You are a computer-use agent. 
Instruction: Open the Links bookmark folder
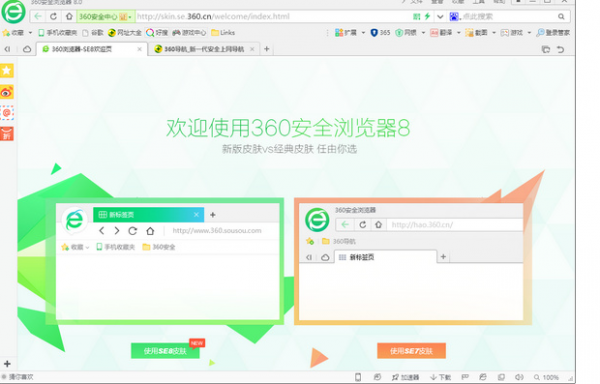click(223, 33)
